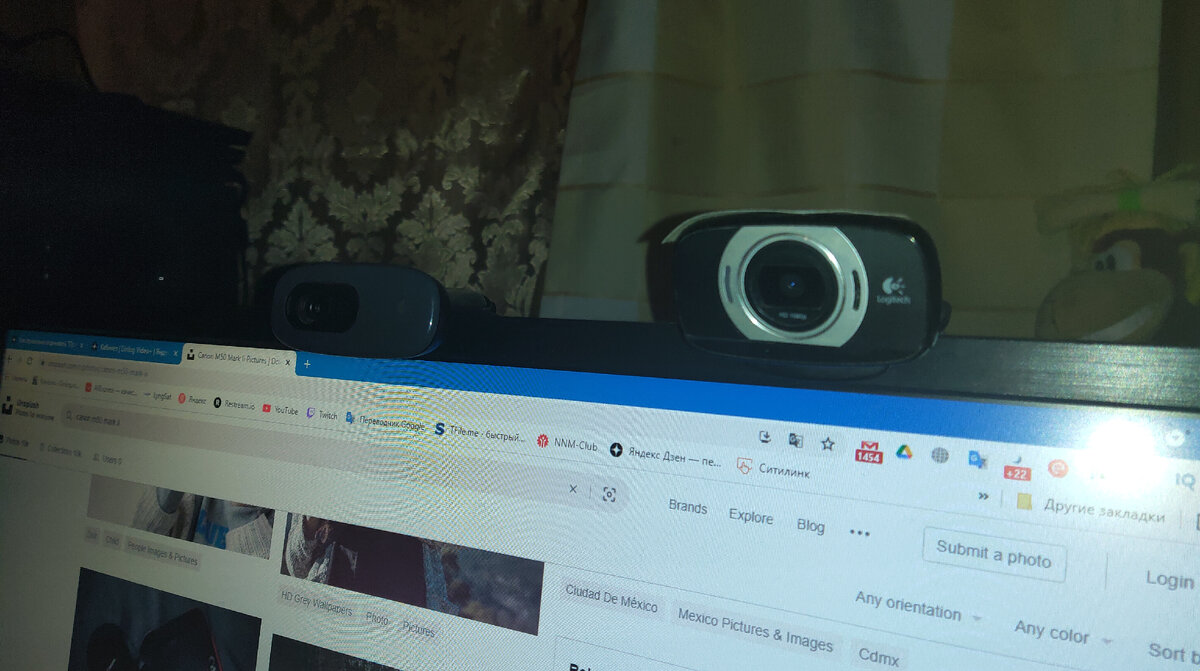Open a new tab with the plus button
The width and height of the screenshot is (1200, 671).
click(x=306, y=365)
